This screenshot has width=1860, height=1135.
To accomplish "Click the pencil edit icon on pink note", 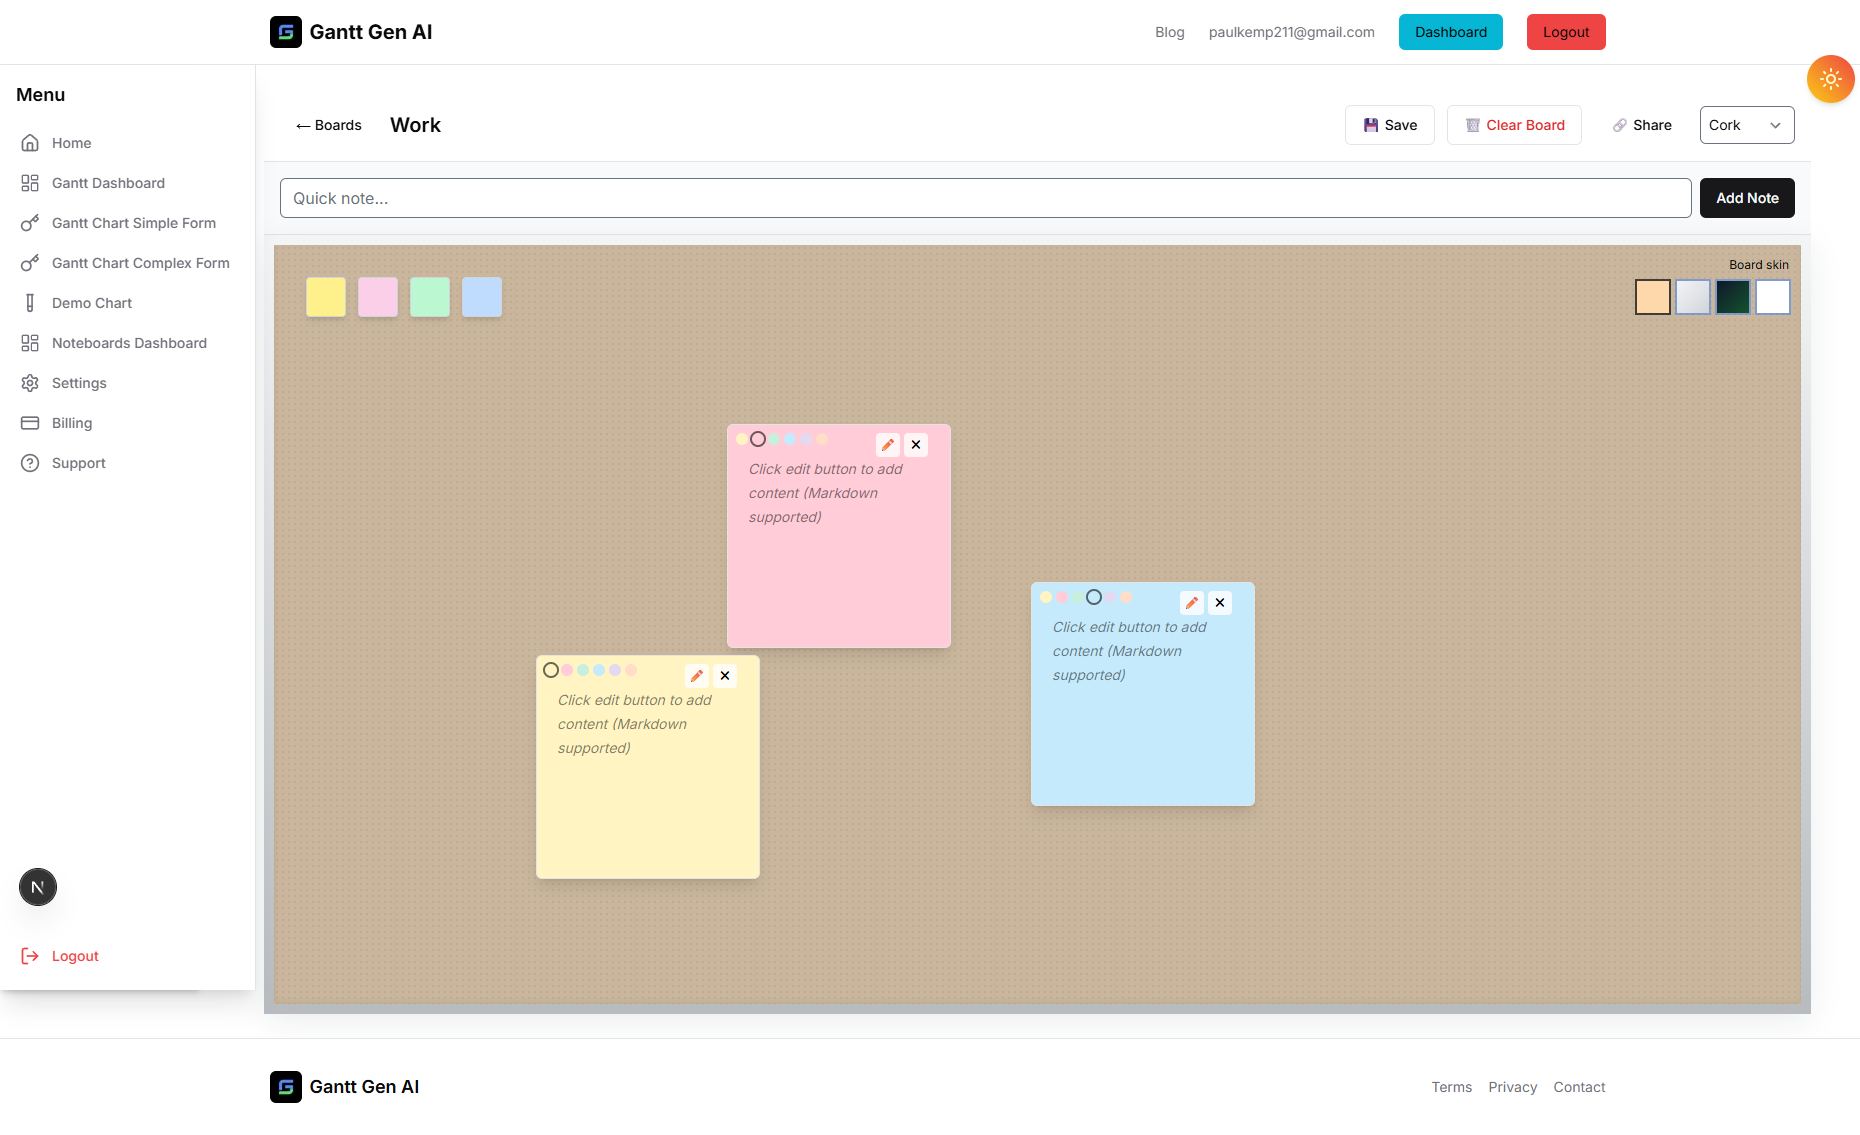I will [x=887, y=445].
